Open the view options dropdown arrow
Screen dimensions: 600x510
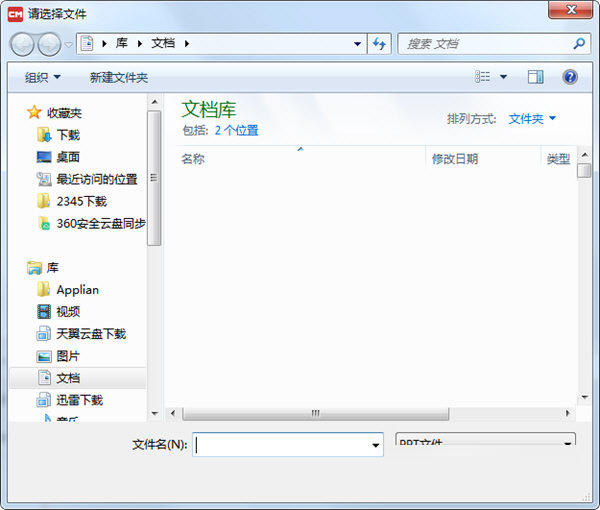point(504,77)
